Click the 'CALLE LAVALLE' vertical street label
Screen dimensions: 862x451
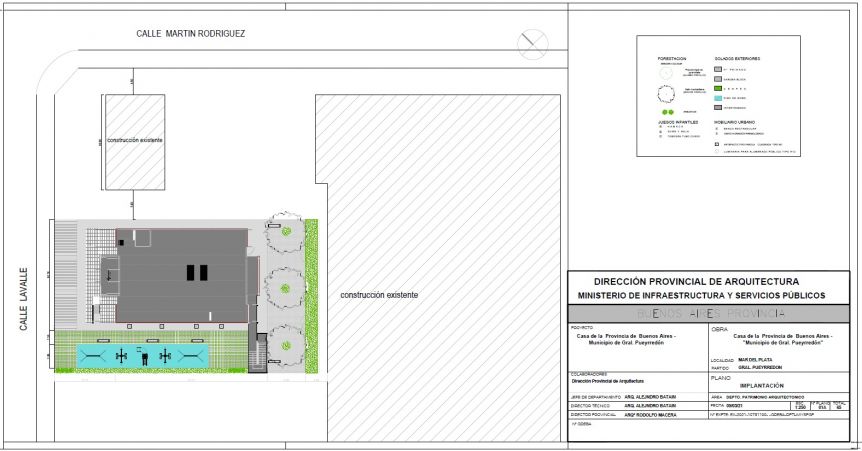click(x=24, y=299)
